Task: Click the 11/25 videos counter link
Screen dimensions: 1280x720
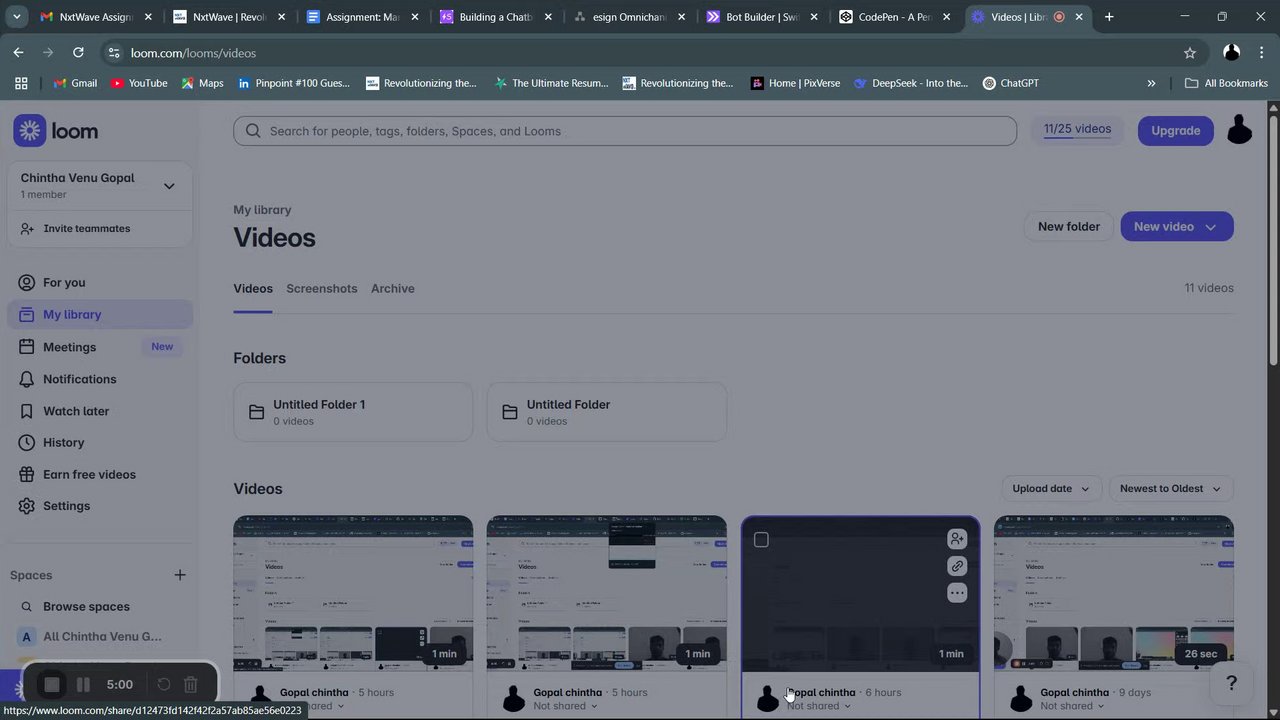Action: pos(1077,129)
